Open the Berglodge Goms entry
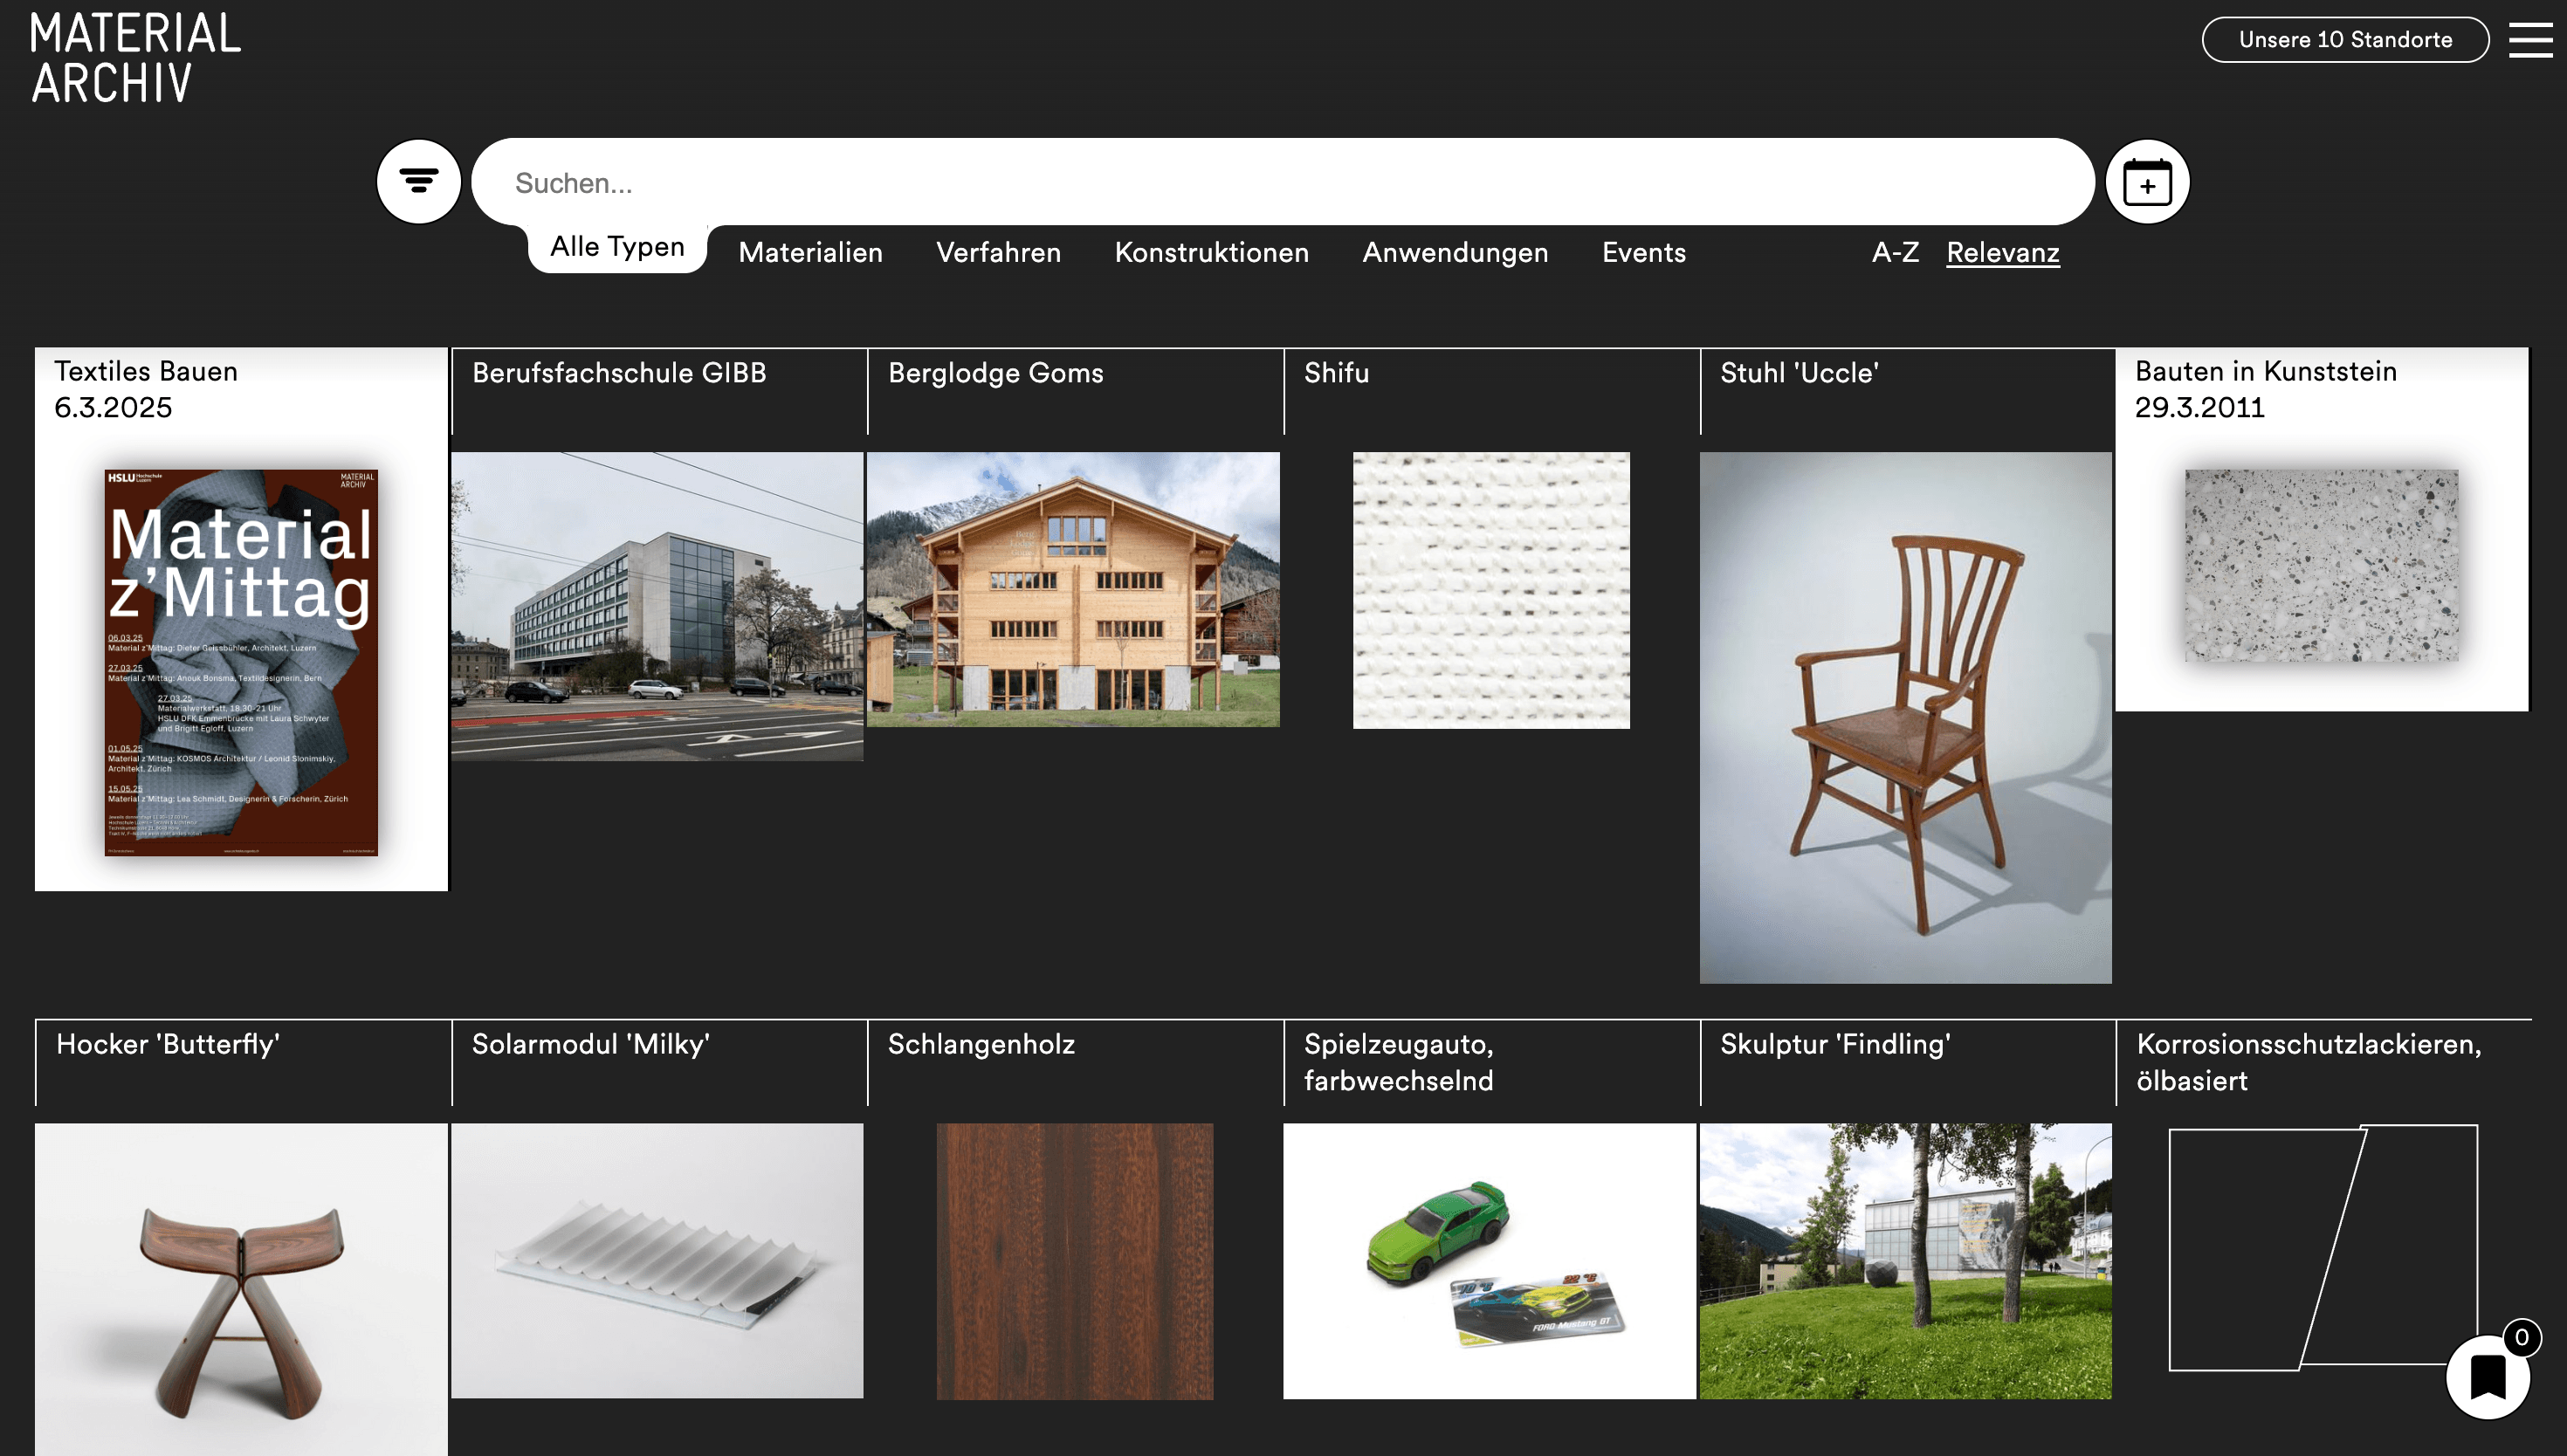 pos(1073,592)
